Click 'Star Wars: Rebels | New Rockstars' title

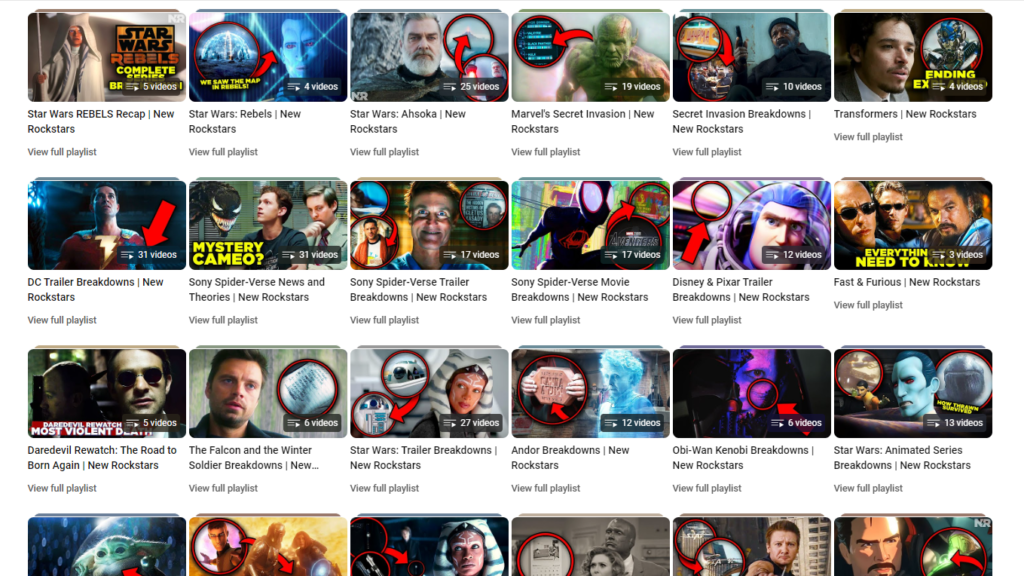tap(244, 121)
